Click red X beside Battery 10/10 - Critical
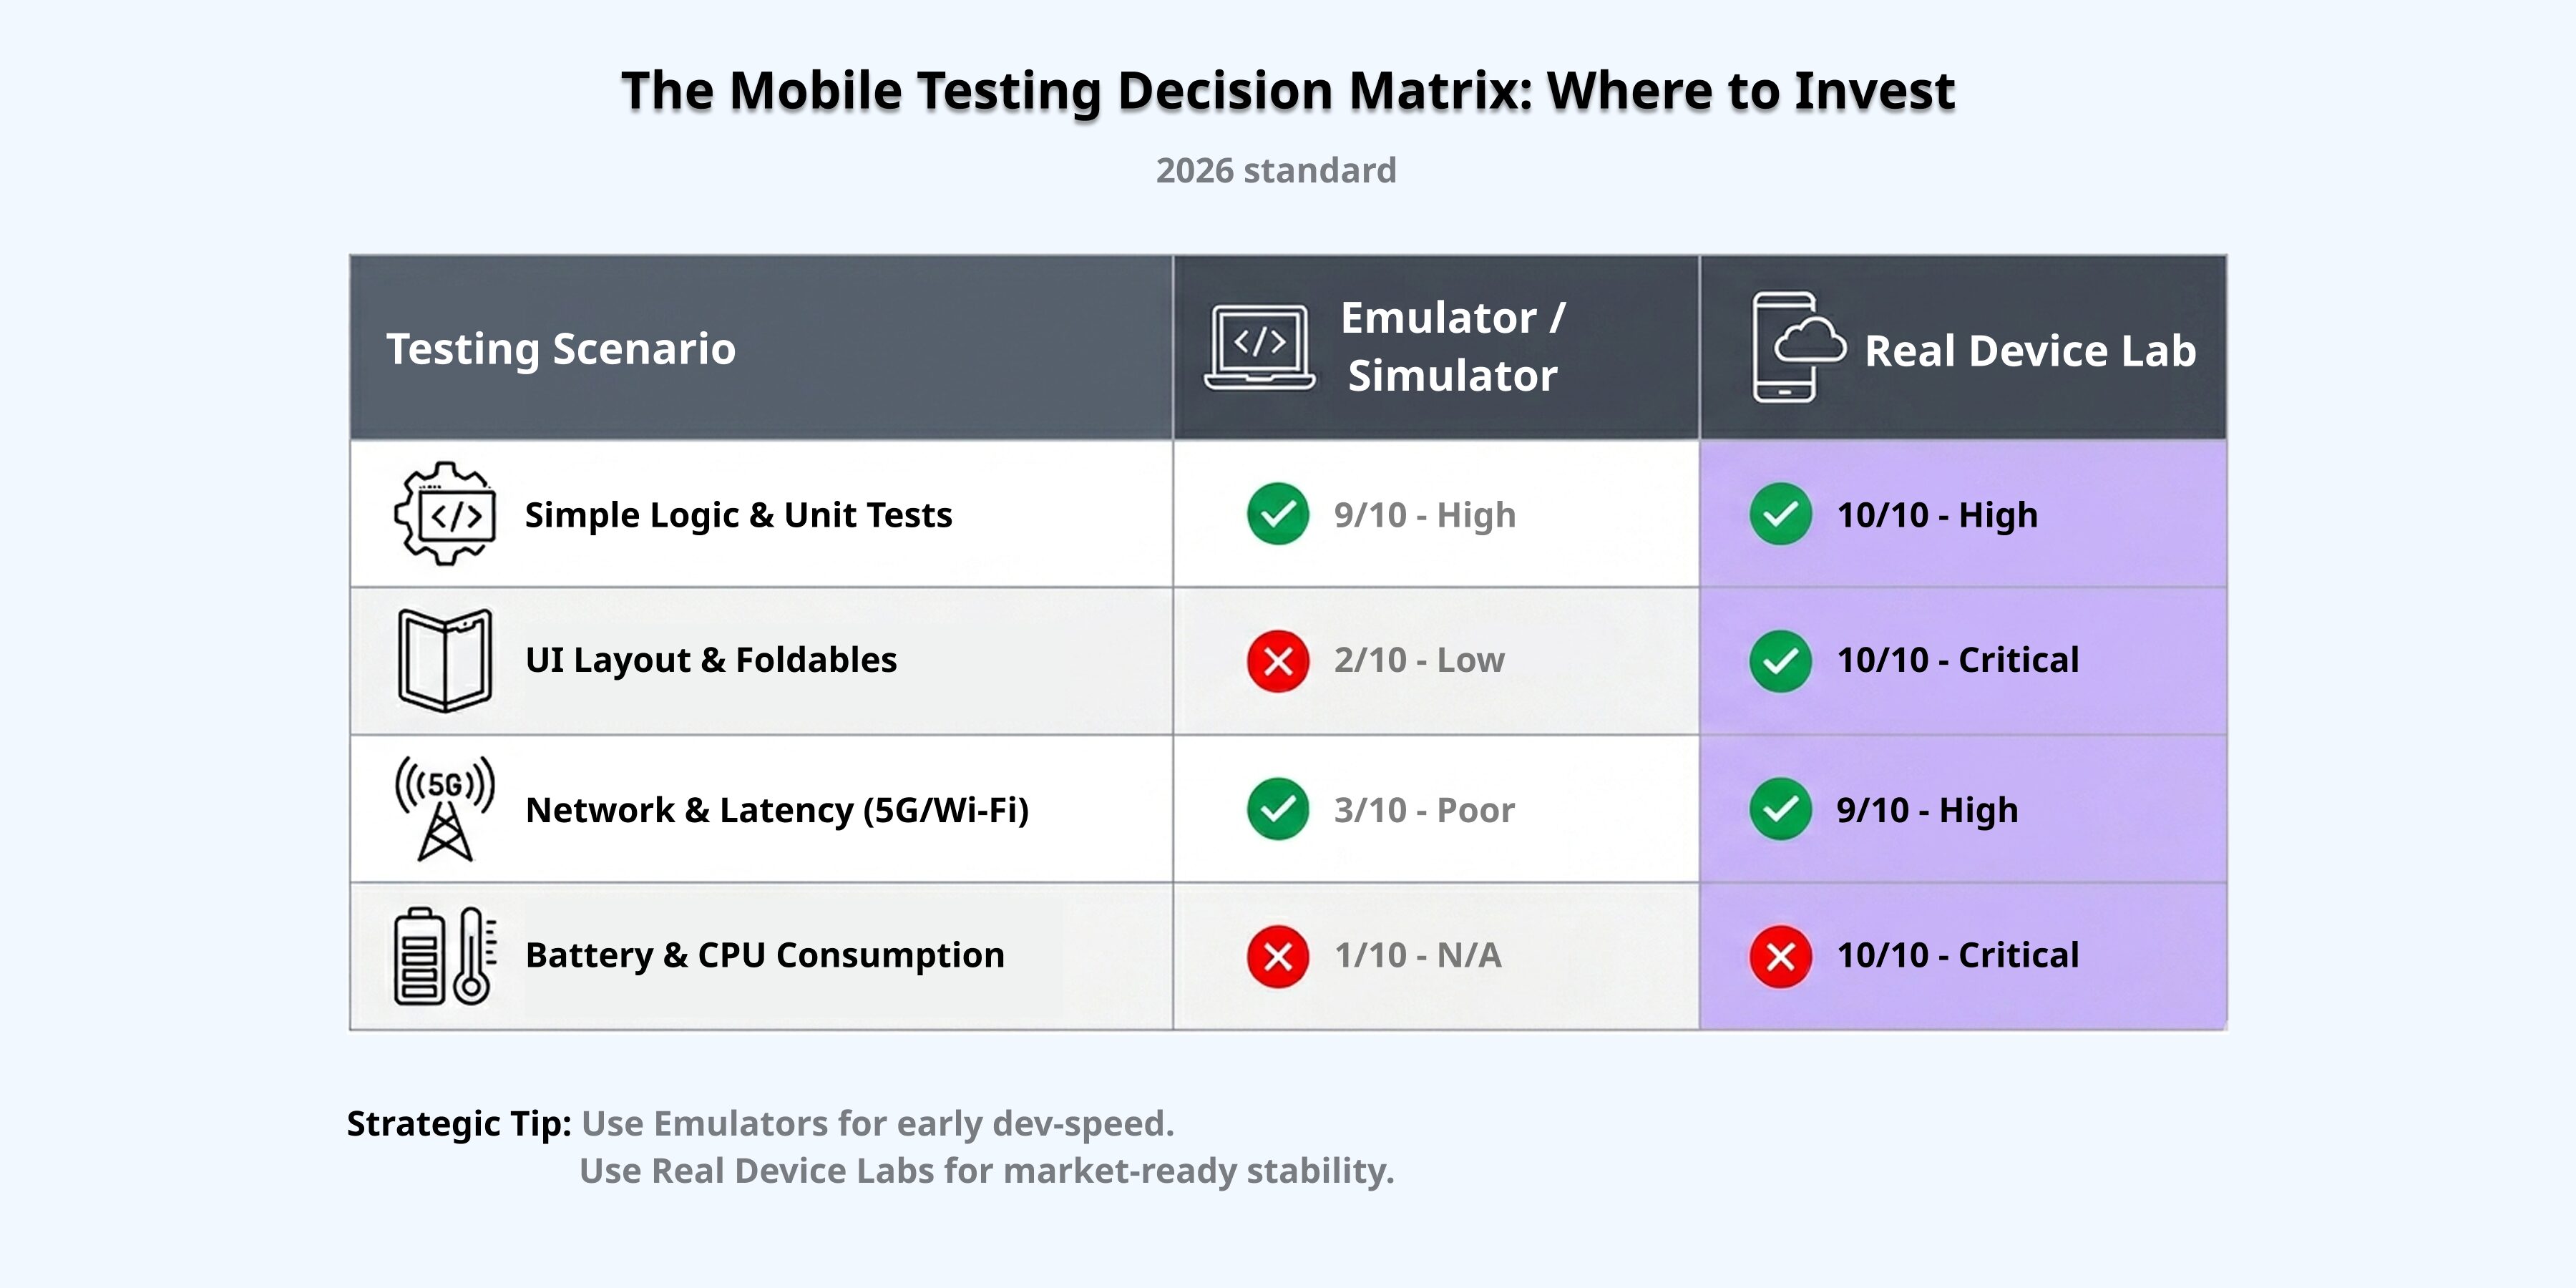This screenshot has width=2576, height=1288. (x=1780, y=956)
